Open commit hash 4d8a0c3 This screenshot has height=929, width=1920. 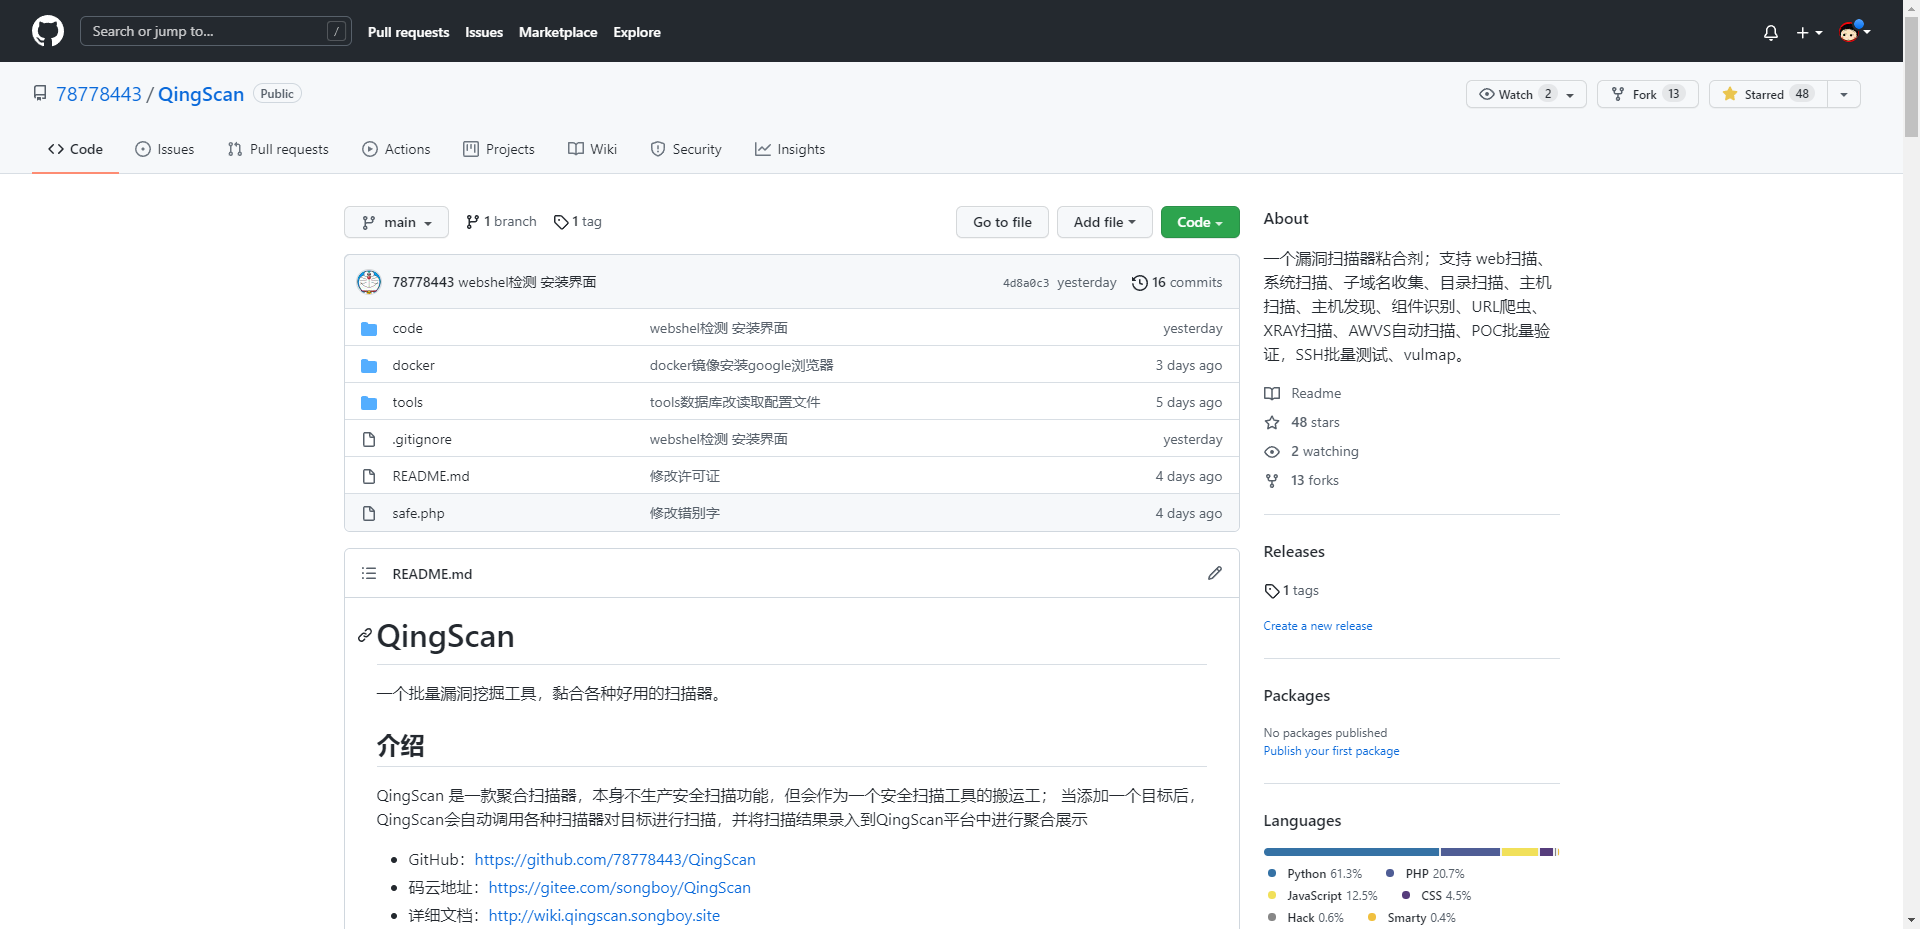[1026, 283]
